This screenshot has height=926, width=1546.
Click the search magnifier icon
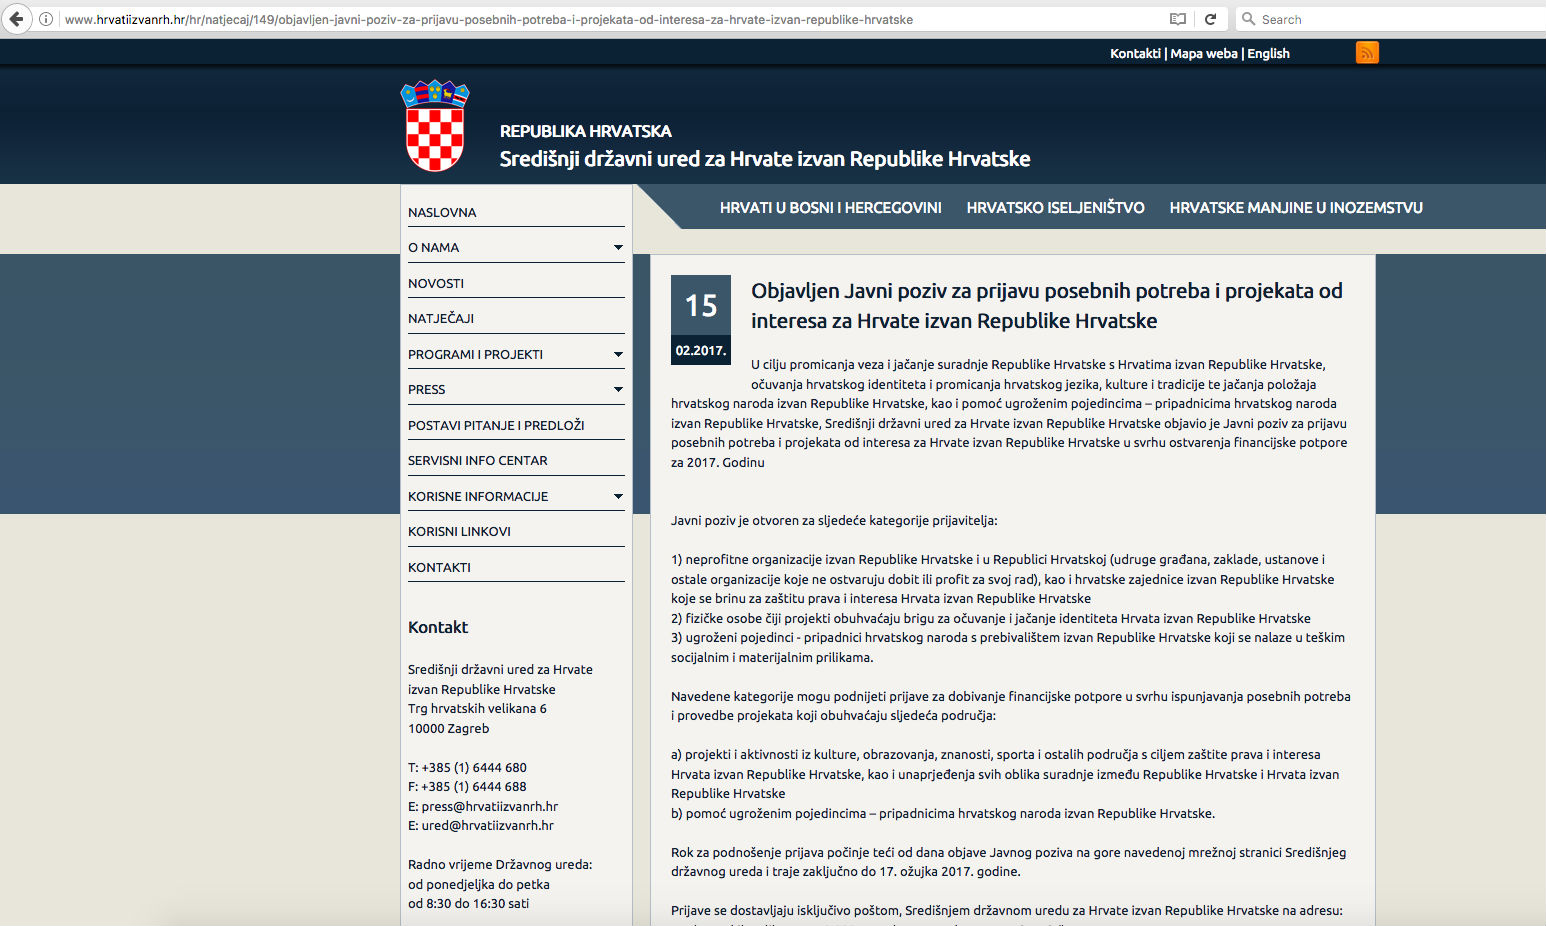point(1248,19)
